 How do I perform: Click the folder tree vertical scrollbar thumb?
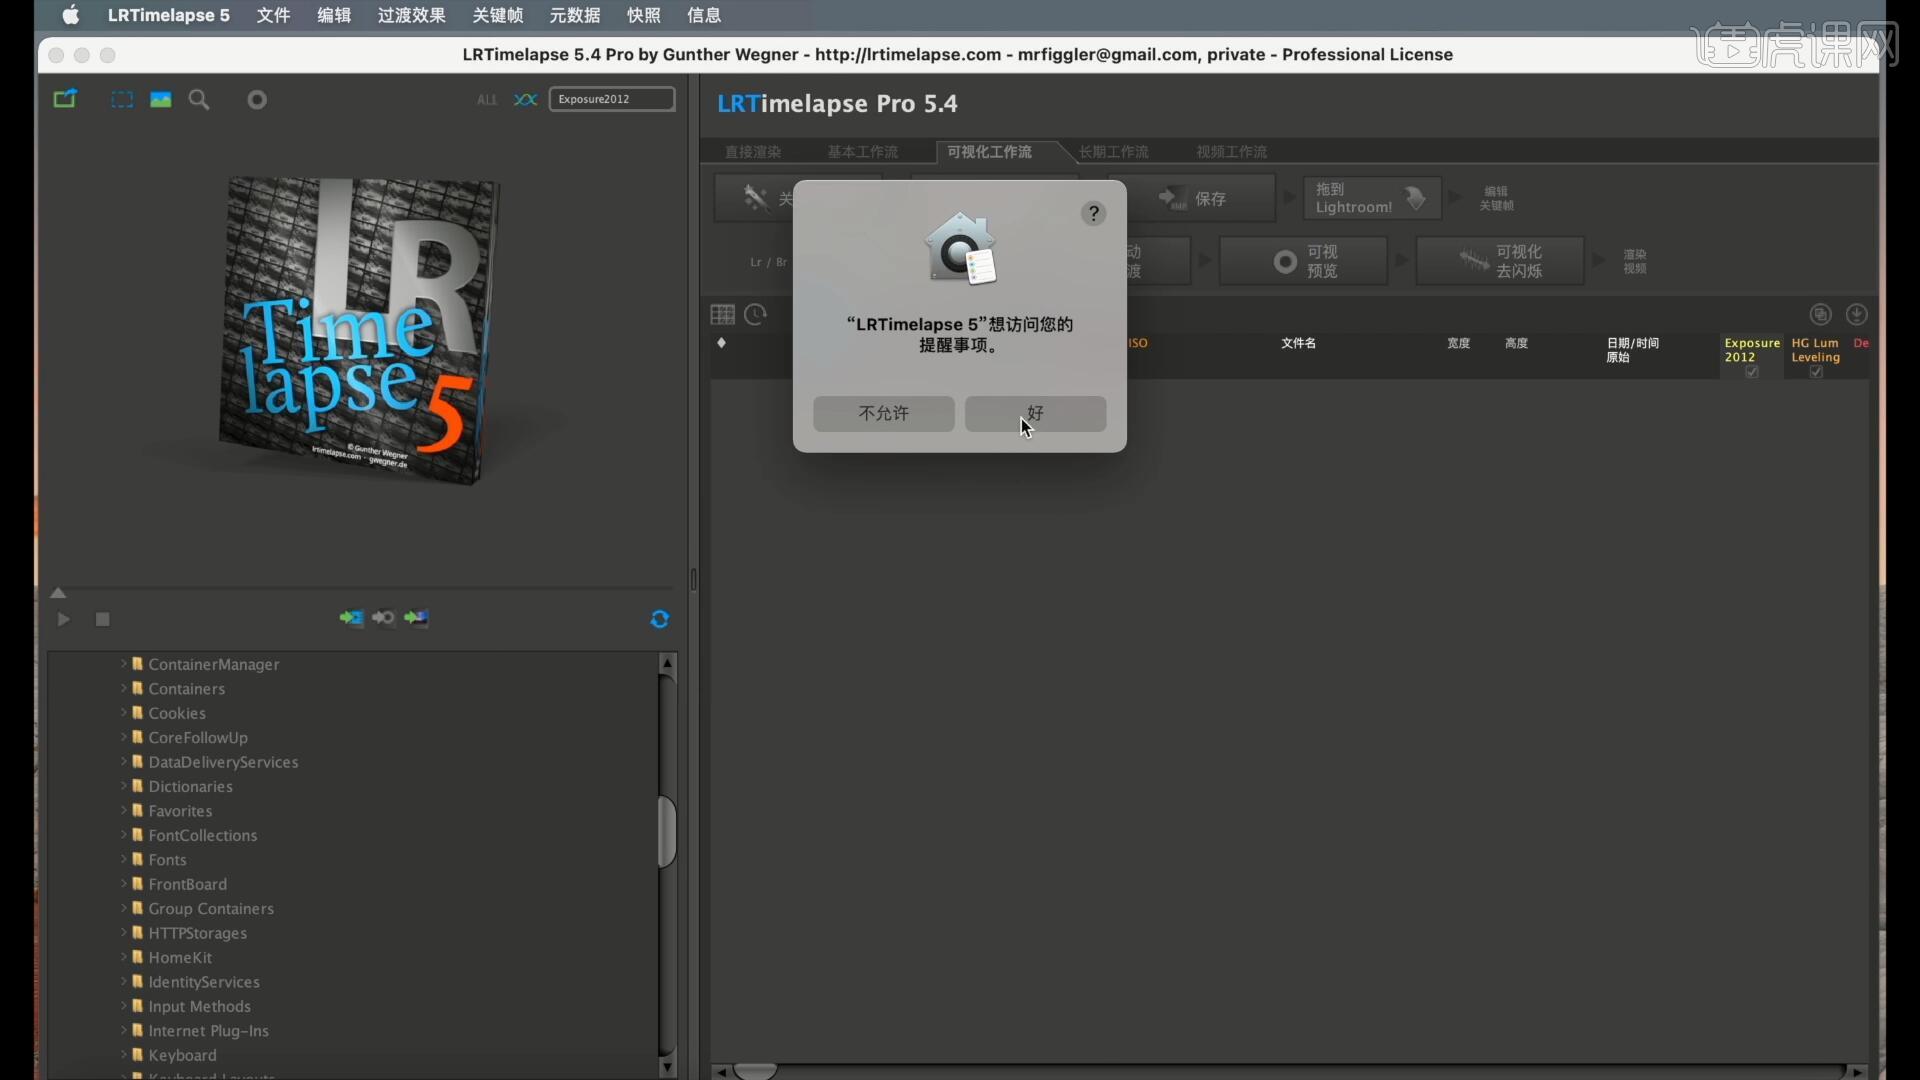click(x=667, y=831)
